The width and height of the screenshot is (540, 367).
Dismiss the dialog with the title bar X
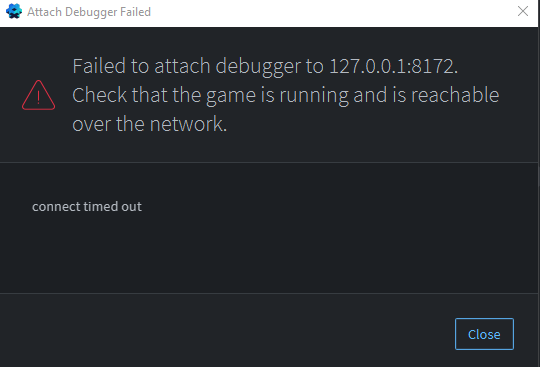[x=523, y=11]
